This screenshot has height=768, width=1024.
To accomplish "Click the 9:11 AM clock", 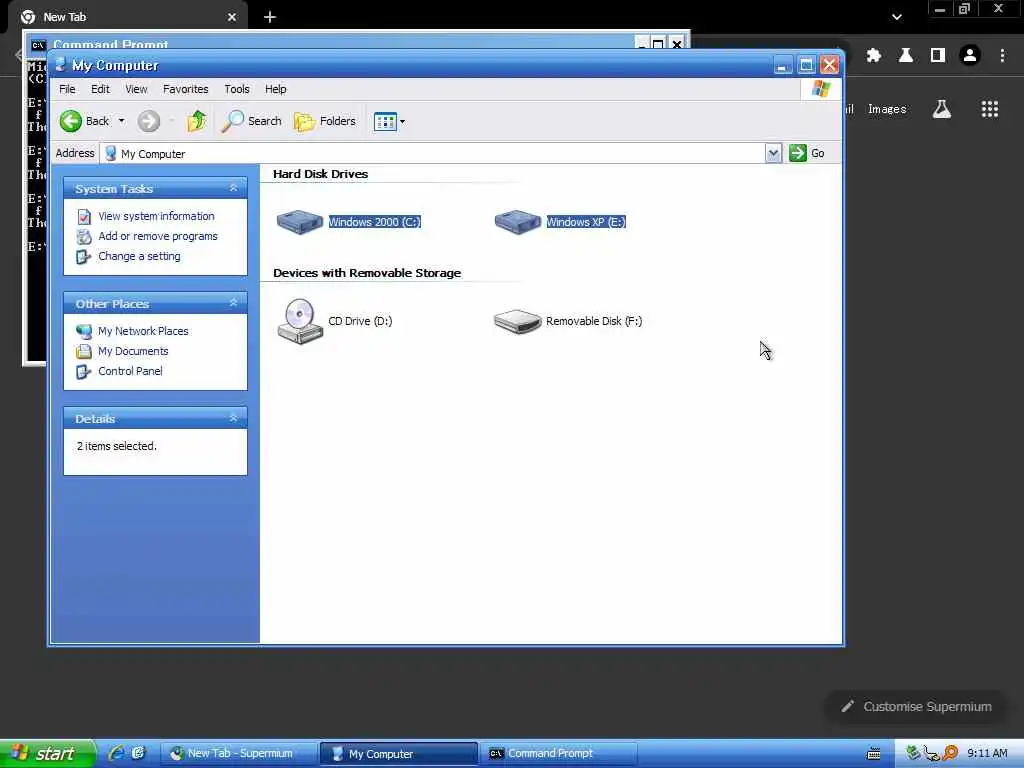I will [987, 754].
